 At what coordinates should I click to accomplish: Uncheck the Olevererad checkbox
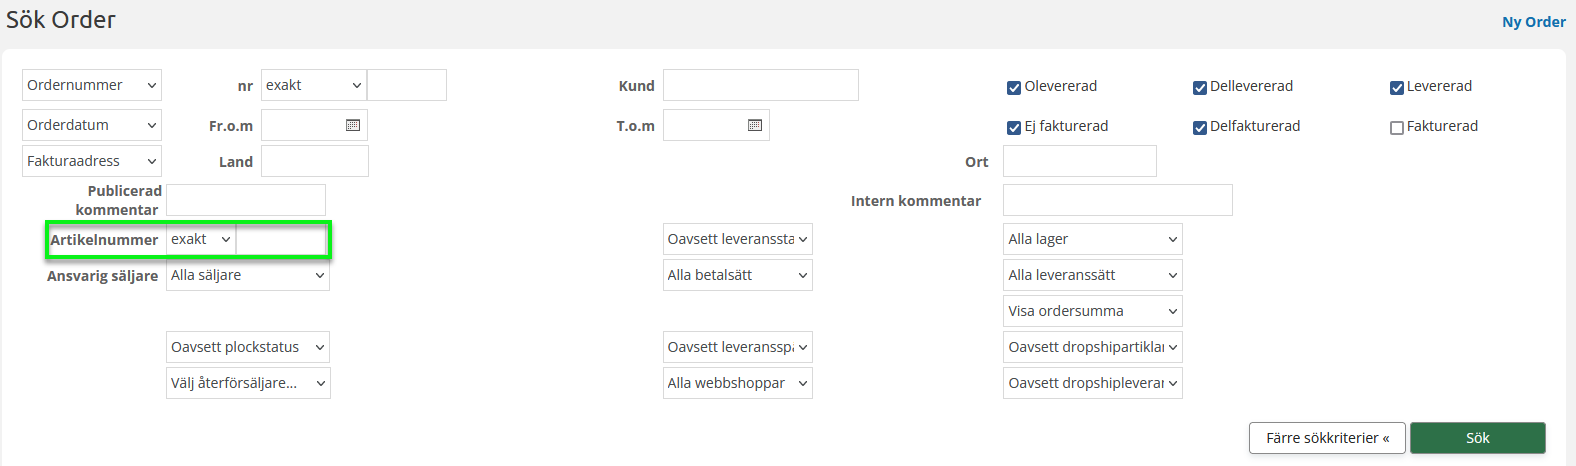(x=1014, y=88)
